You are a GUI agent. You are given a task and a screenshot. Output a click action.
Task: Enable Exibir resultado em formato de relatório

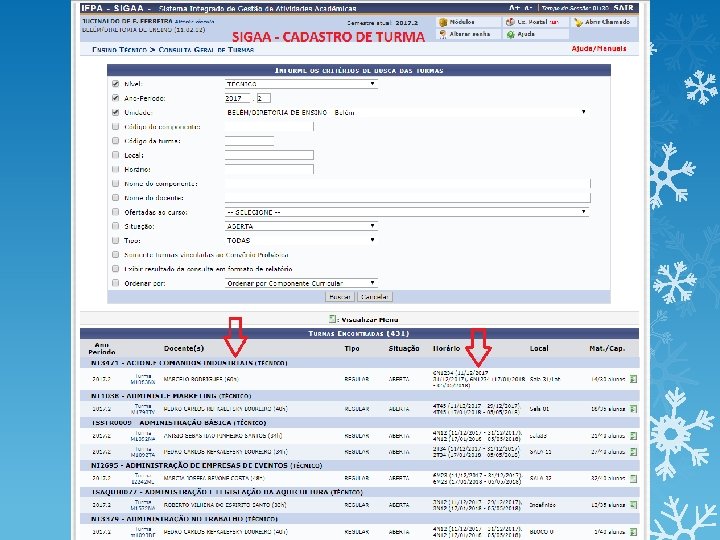[115, 269]
